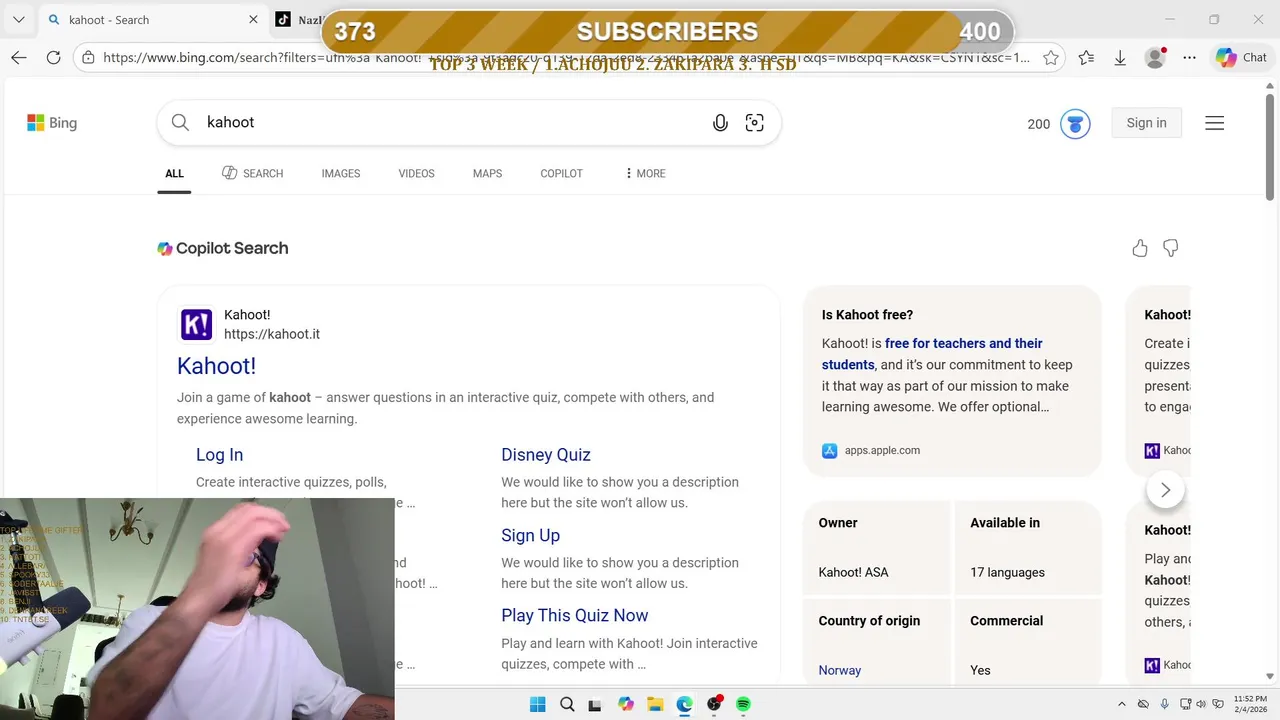The image size is (1280, 720).
Task: Click the Bing logo
Action: pos(52,122)
